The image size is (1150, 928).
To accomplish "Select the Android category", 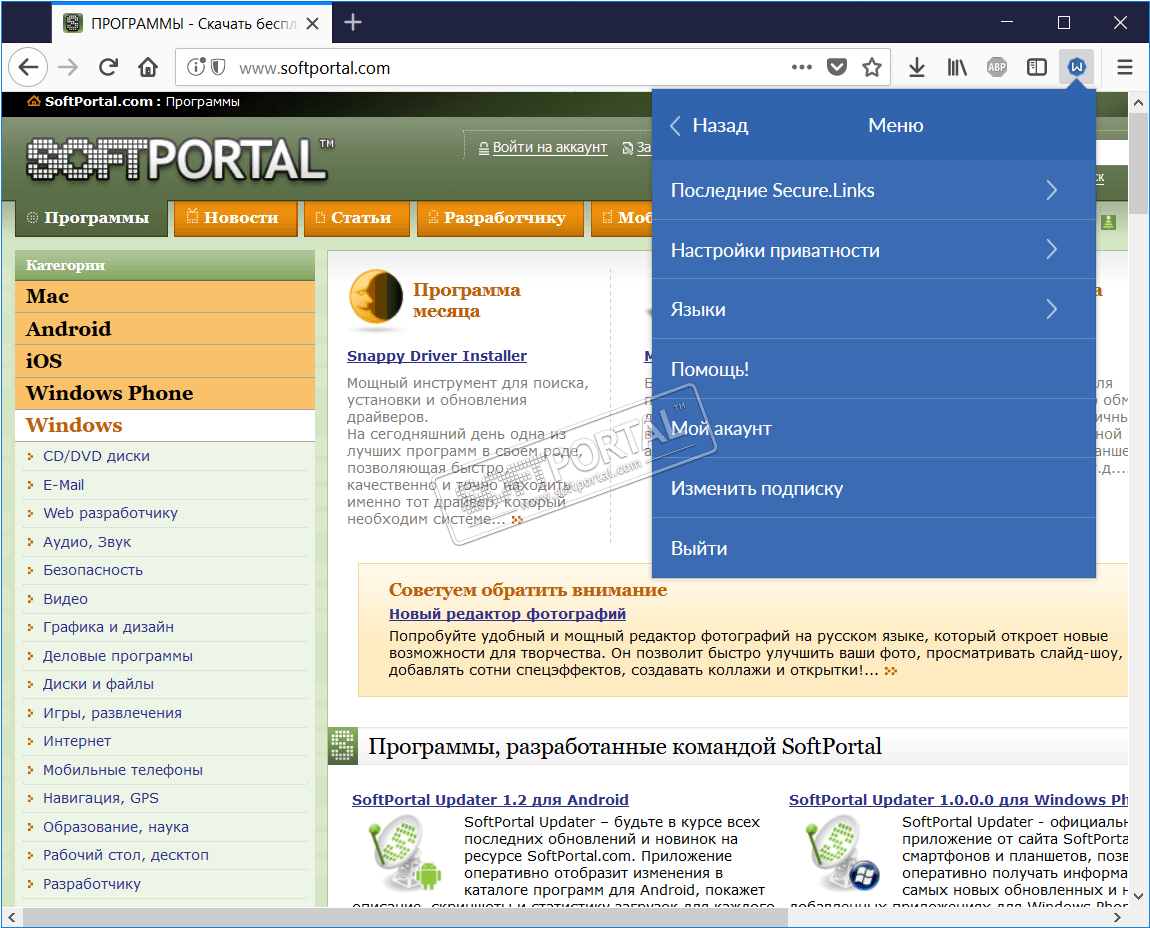I will (x=165, y=329).
